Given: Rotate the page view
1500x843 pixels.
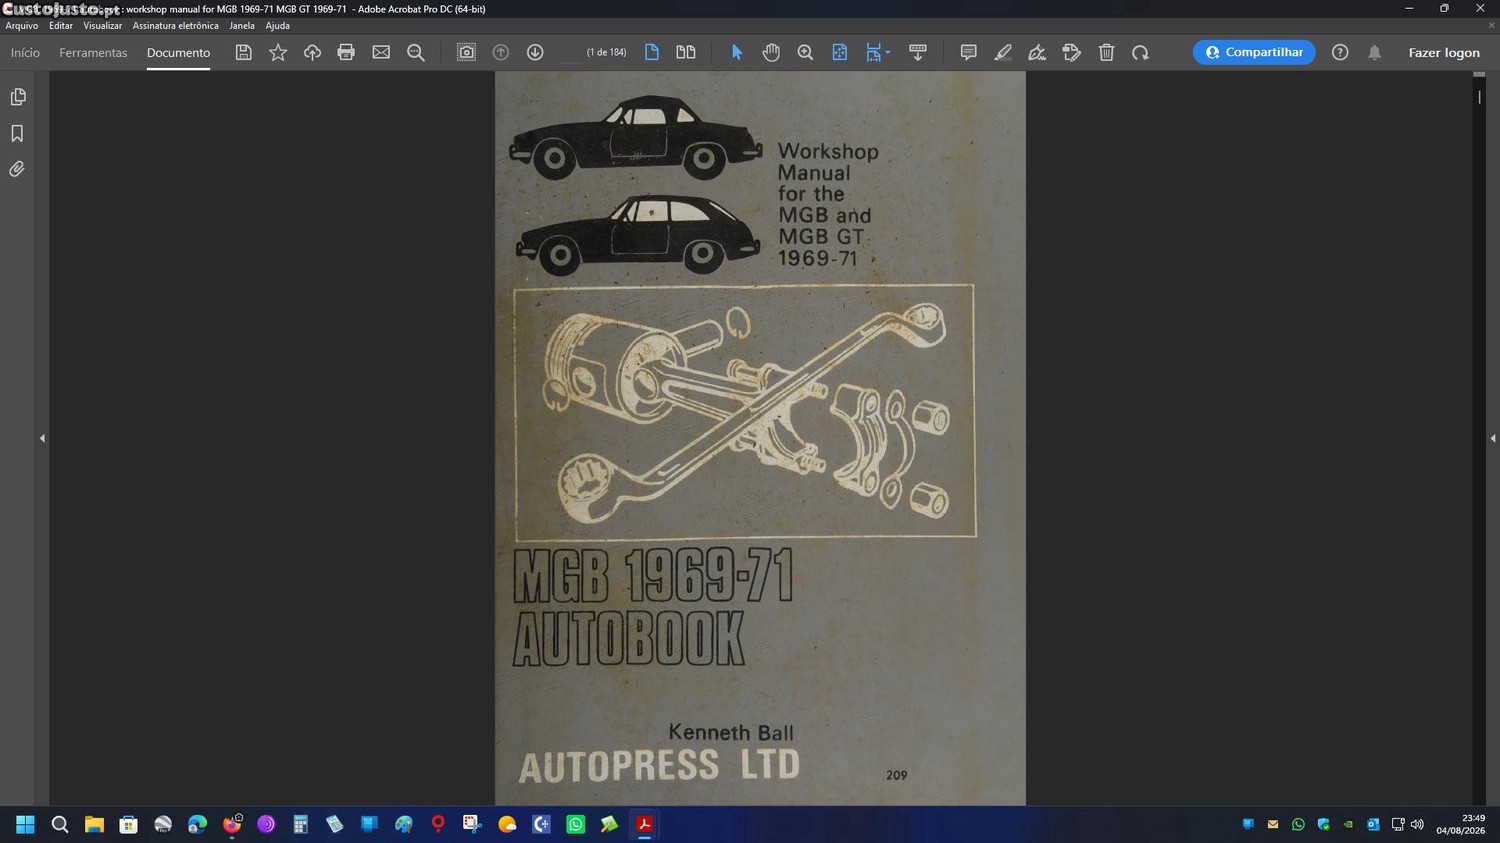Looking at the screenshot, I should (1140, 52).
